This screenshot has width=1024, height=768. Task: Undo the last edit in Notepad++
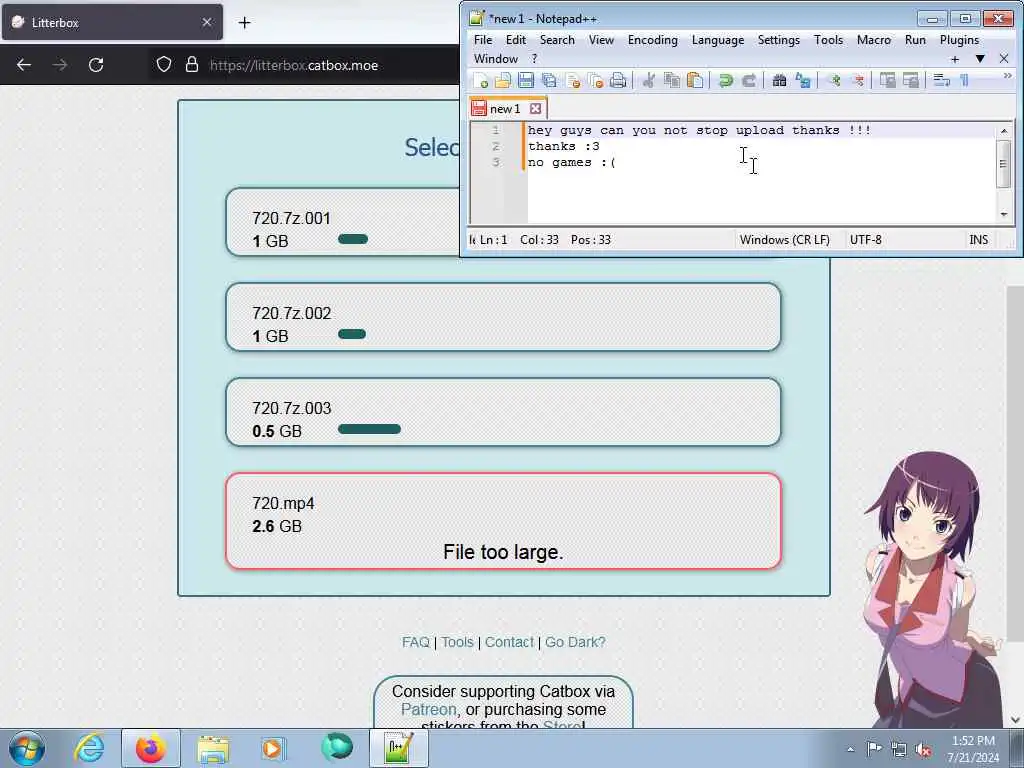[725, 80]
